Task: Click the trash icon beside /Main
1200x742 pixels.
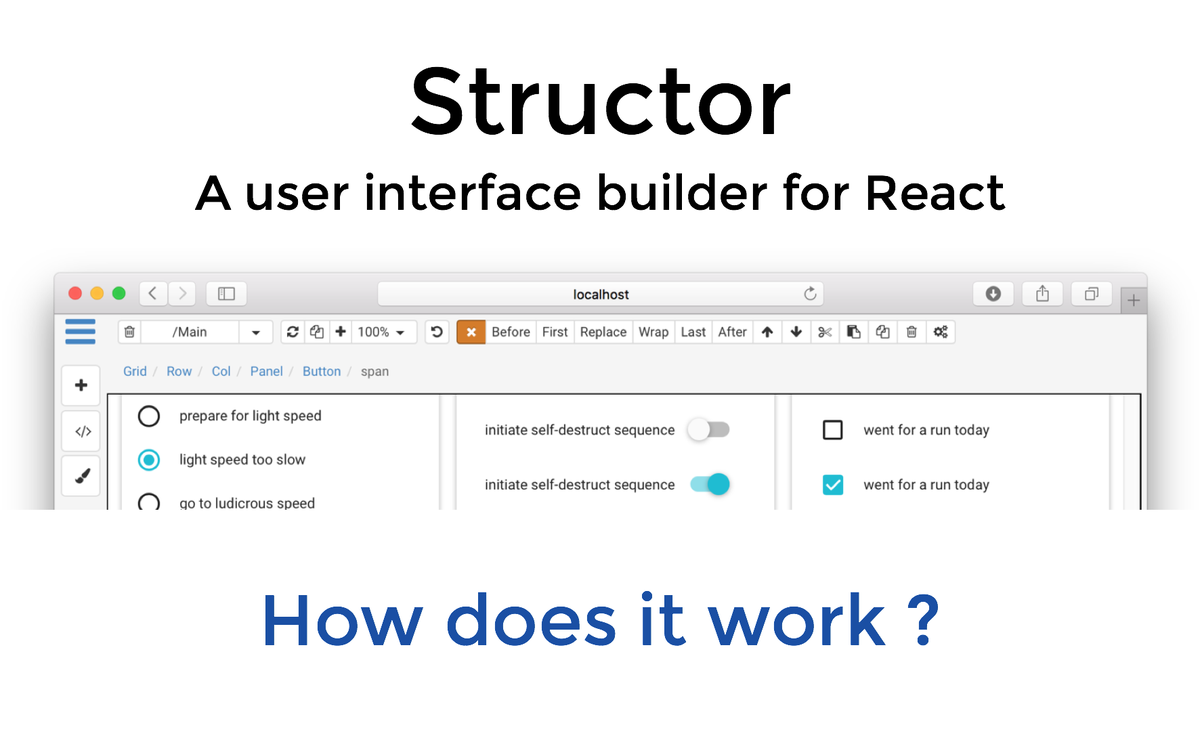Action: pyautogui.click(x=130, y=332)
